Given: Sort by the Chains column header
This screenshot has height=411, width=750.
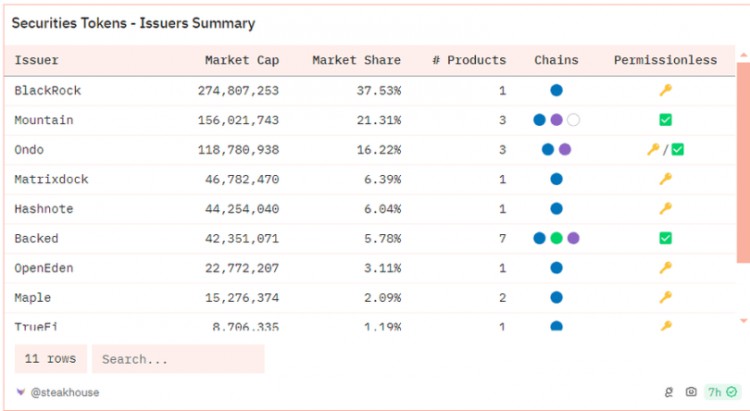Looking at the screenshot, I should pyautogui.click(x=556, y=60).
